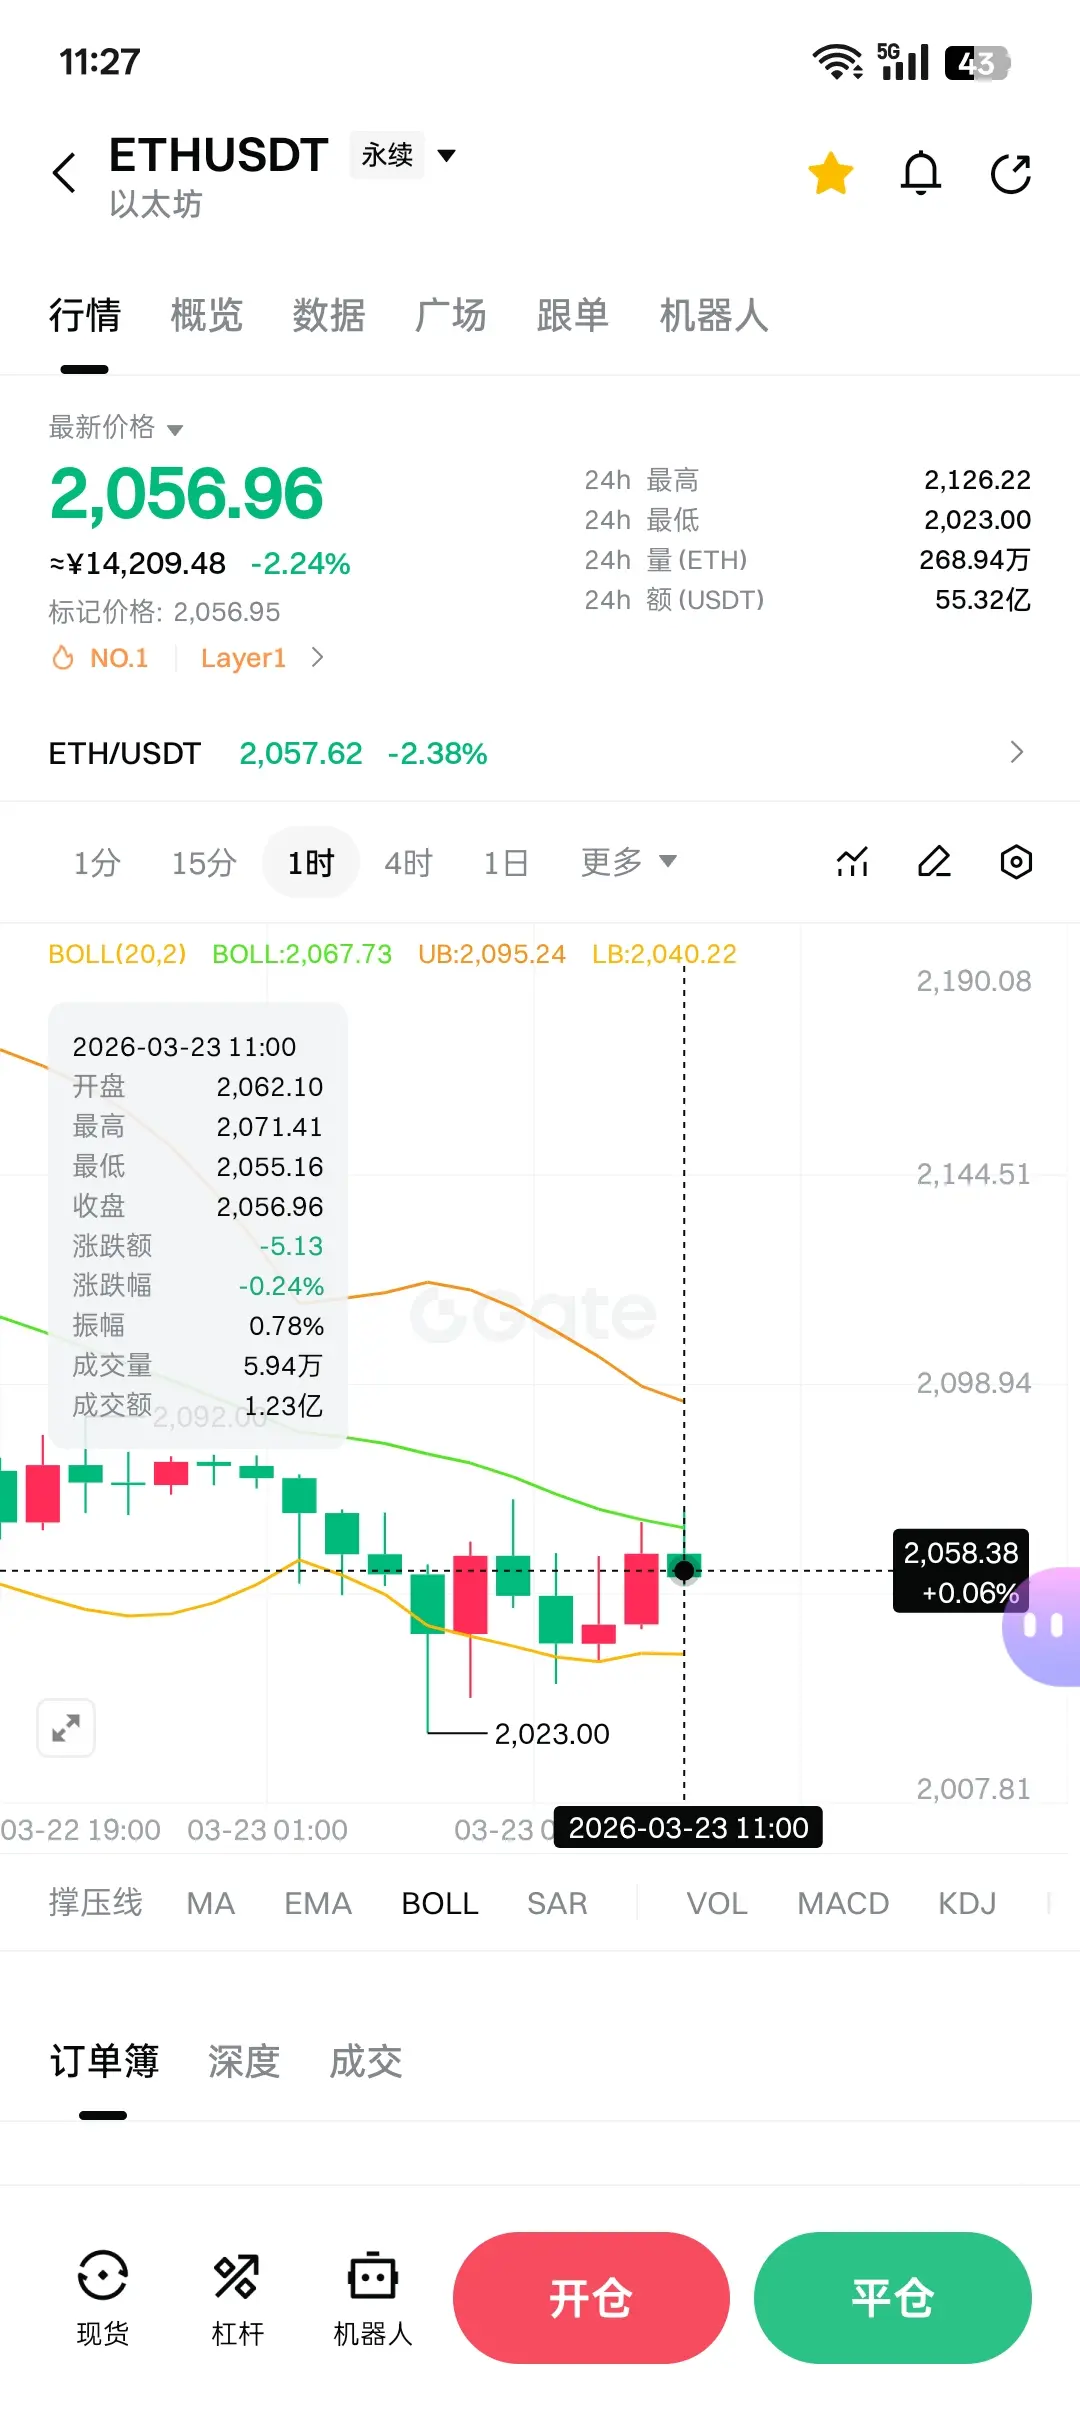Select the 15分 timeframe

pos(204,862)
